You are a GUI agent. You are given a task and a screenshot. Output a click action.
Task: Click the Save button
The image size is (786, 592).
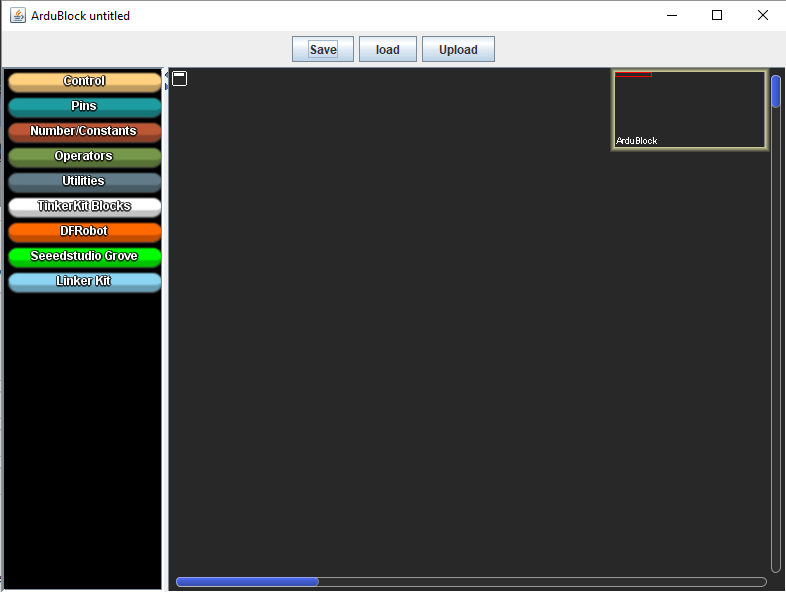[323, 49]
